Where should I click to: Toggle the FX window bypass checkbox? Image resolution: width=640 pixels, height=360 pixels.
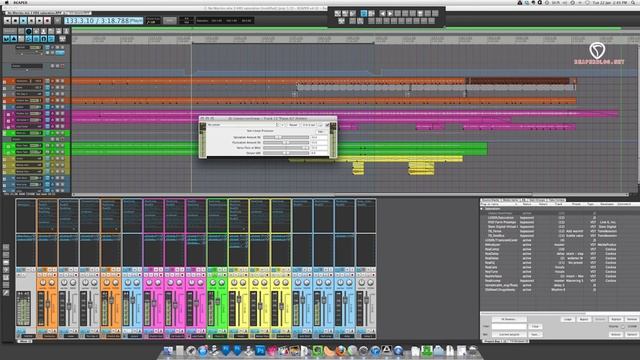point(327,125)
